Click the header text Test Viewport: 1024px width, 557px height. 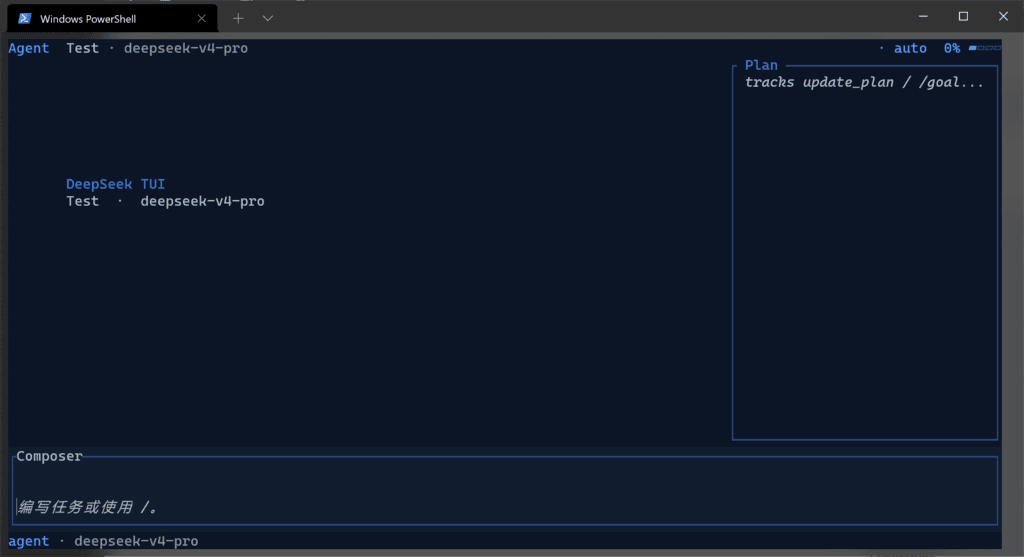pyautogui.click(x=82, y=48)
